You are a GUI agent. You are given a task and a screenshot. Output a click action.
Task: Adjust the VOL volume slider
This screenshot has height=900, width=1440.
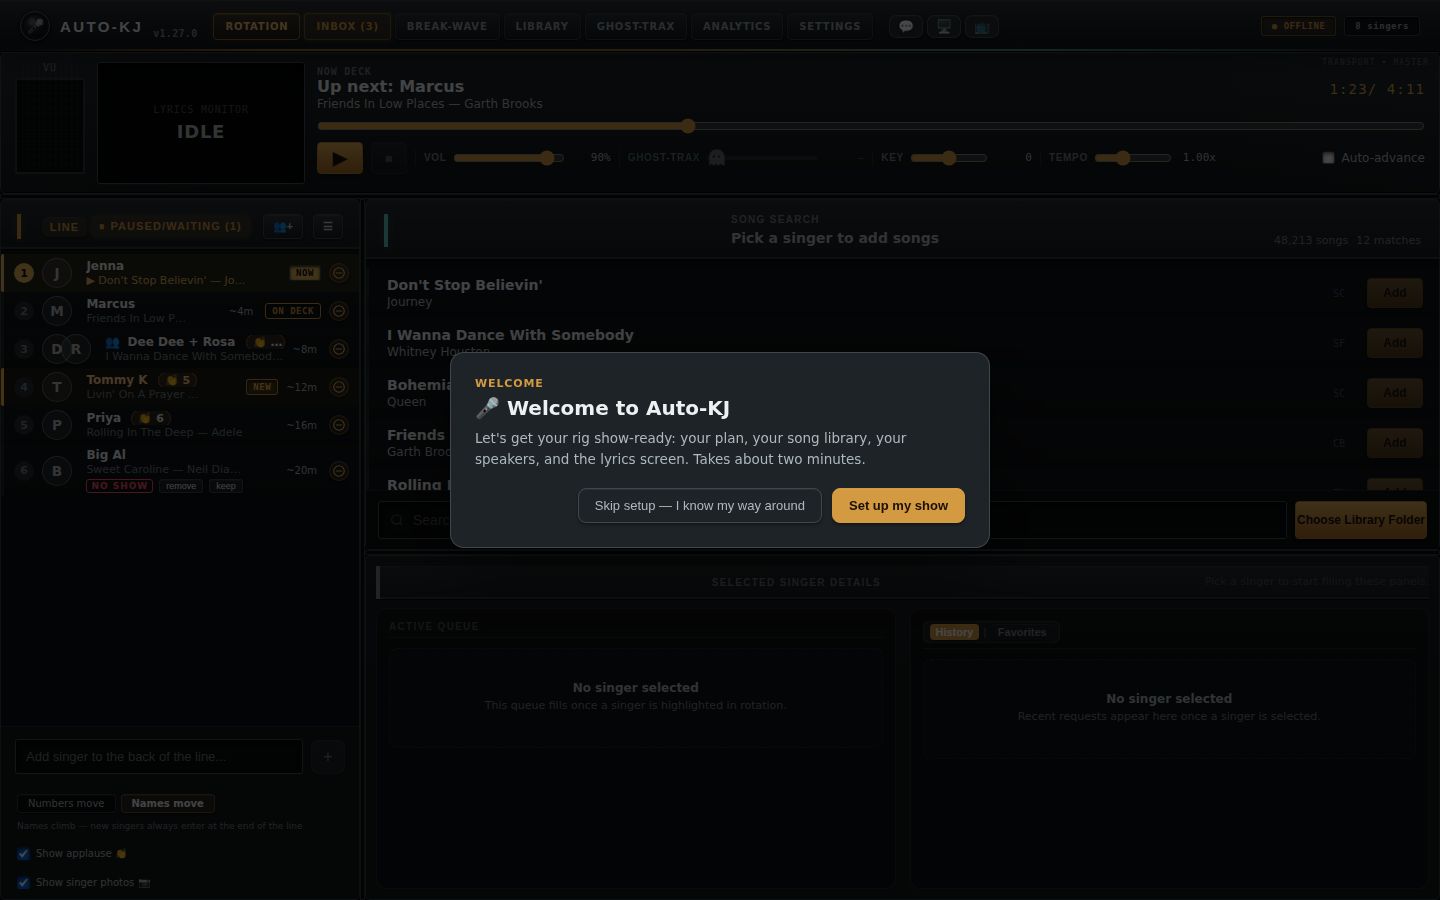click(x=509, y=158)
